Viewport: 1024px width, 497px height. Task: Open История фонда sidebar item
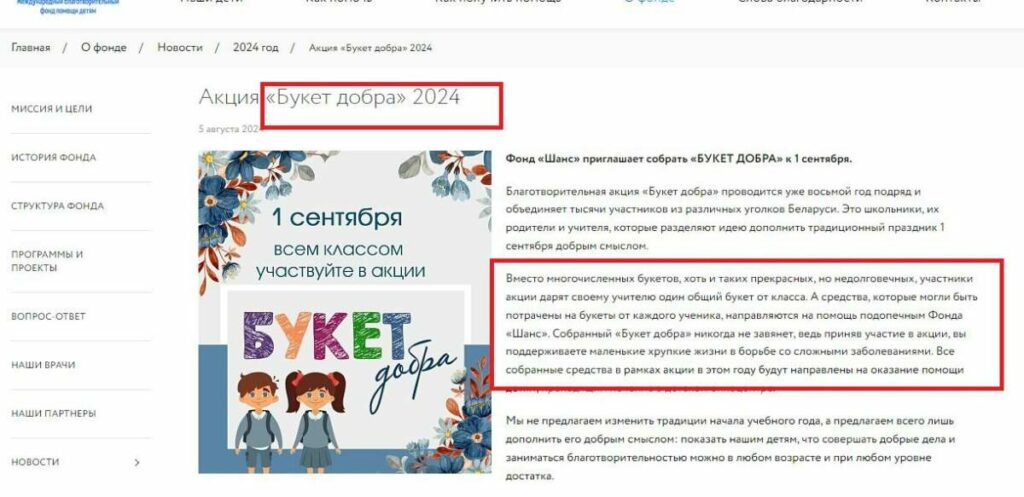click(x=54, y=157)
